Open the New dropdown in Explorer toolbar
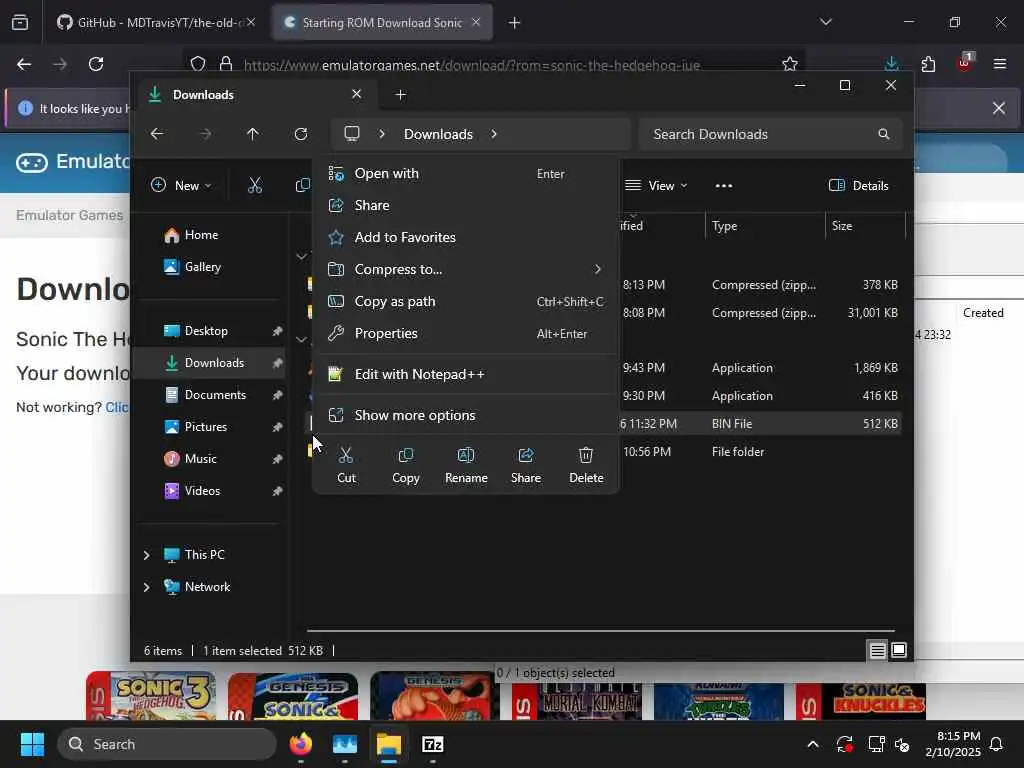 pos(181,186)
